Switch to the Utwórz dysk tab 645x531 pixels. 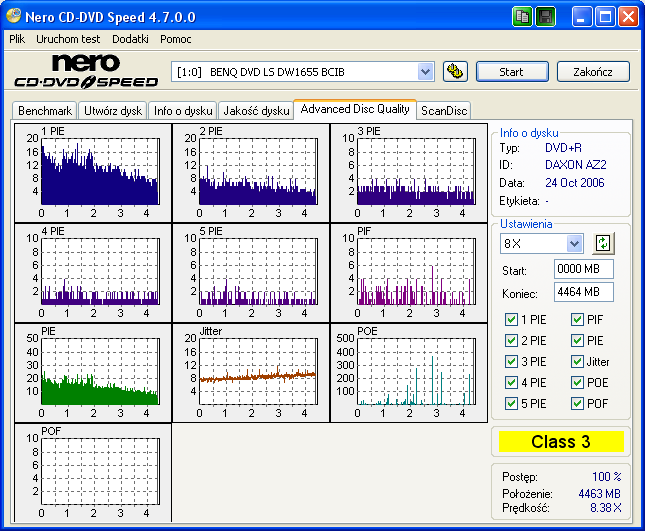[x=113, y=111]
